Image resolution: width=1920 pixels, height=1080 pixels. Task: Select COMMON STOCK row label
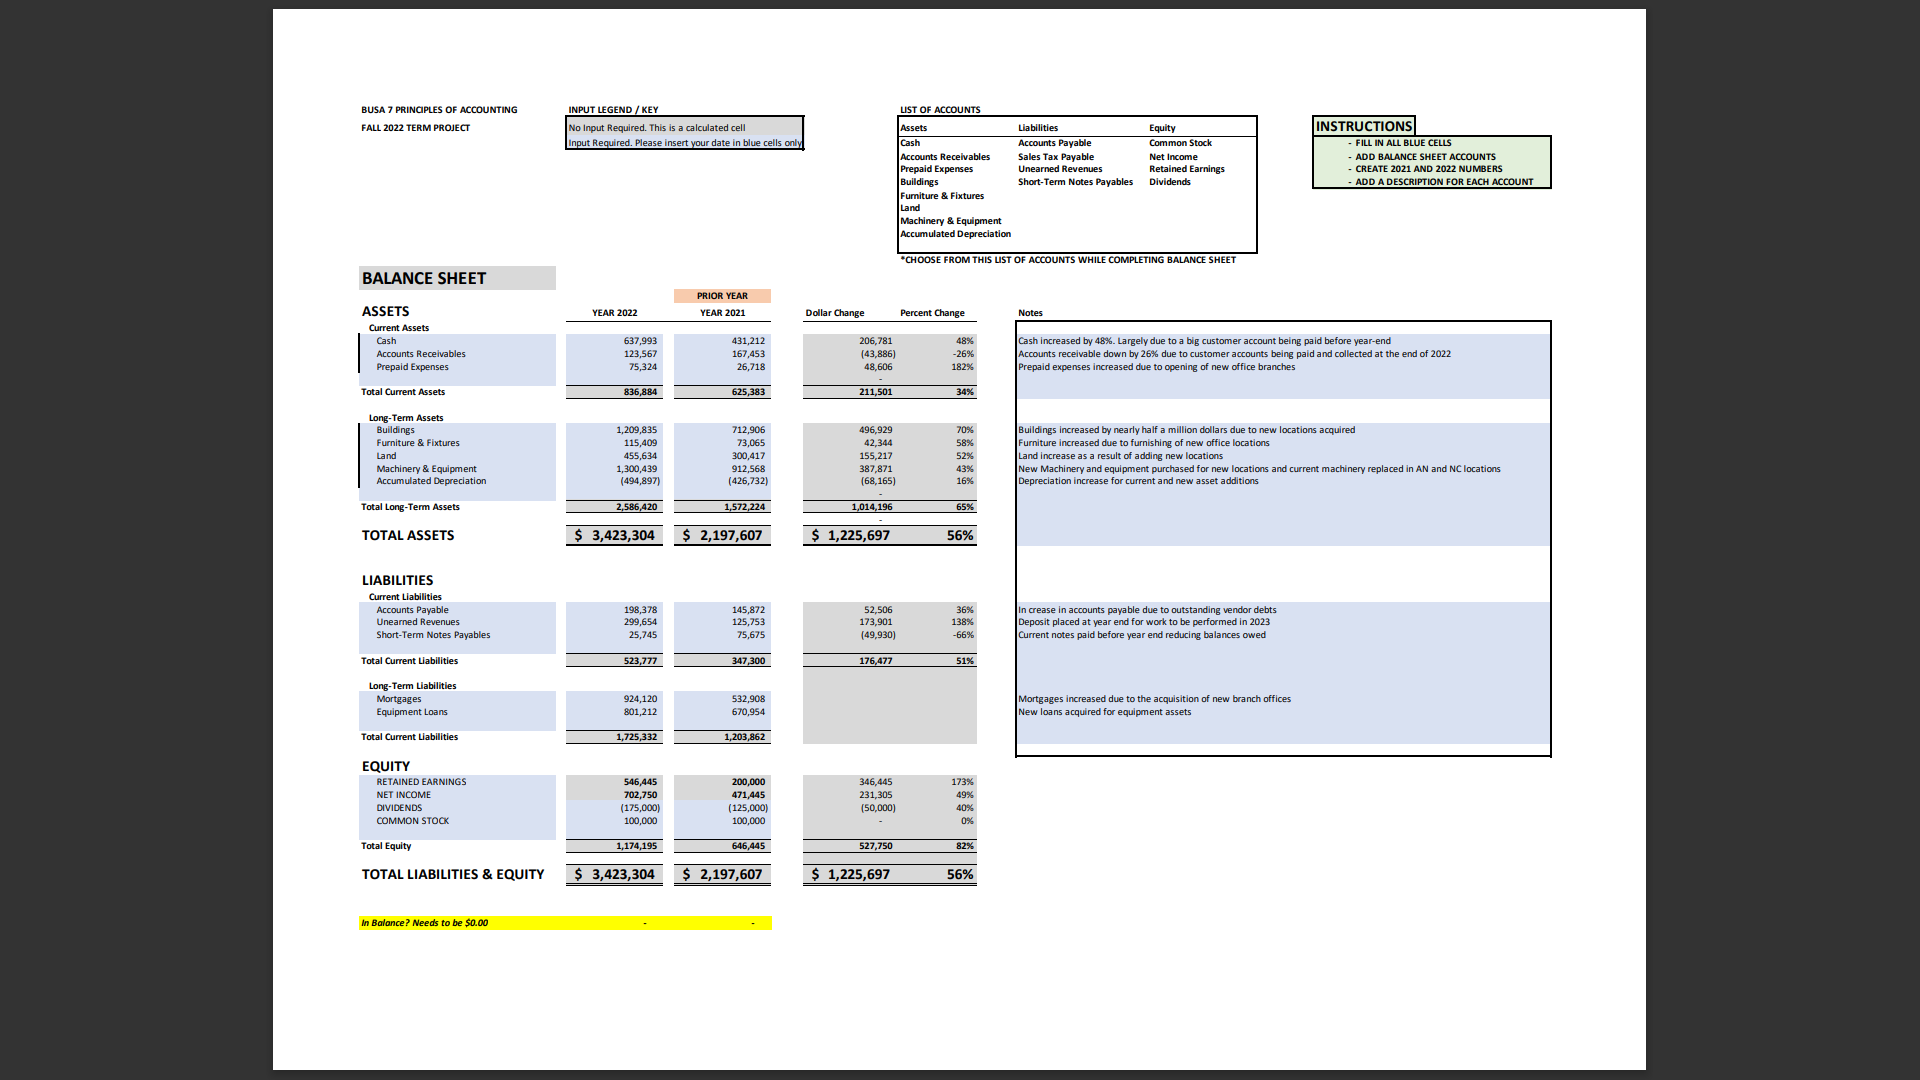tap(412, 821)
